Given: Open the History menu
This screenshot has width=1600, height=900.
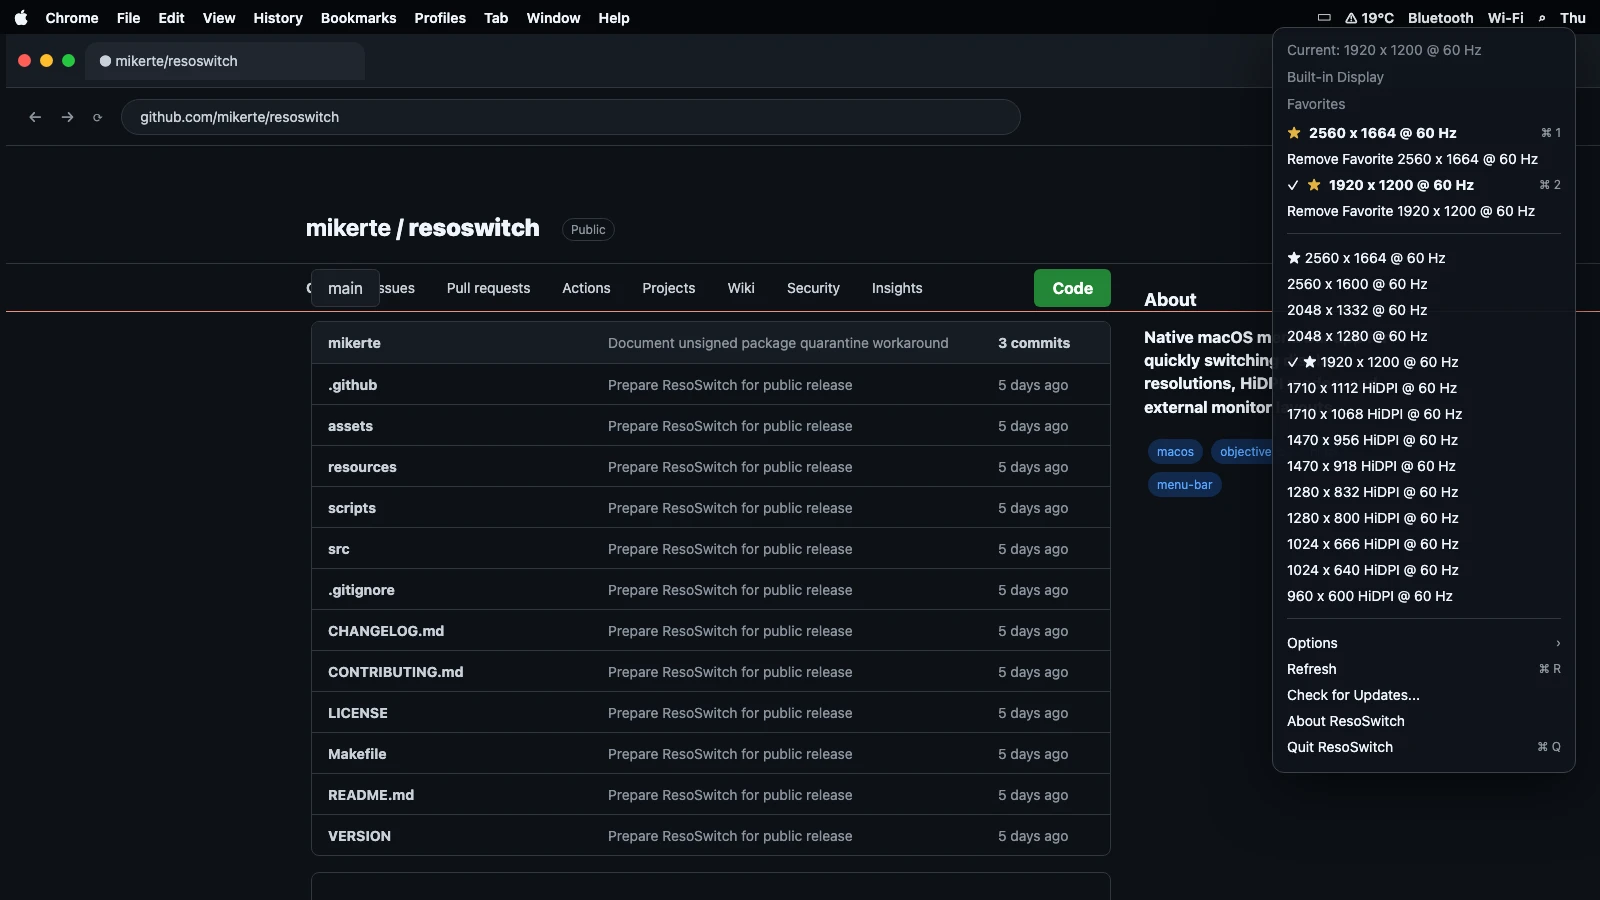Looking at the screenshot, I should [278, 18].
